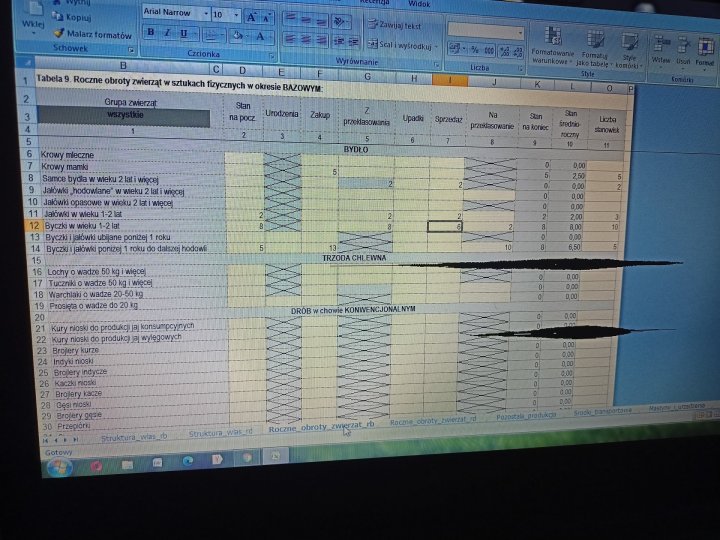Click the Zawijaj tekst wrap text button

[397, 25]
